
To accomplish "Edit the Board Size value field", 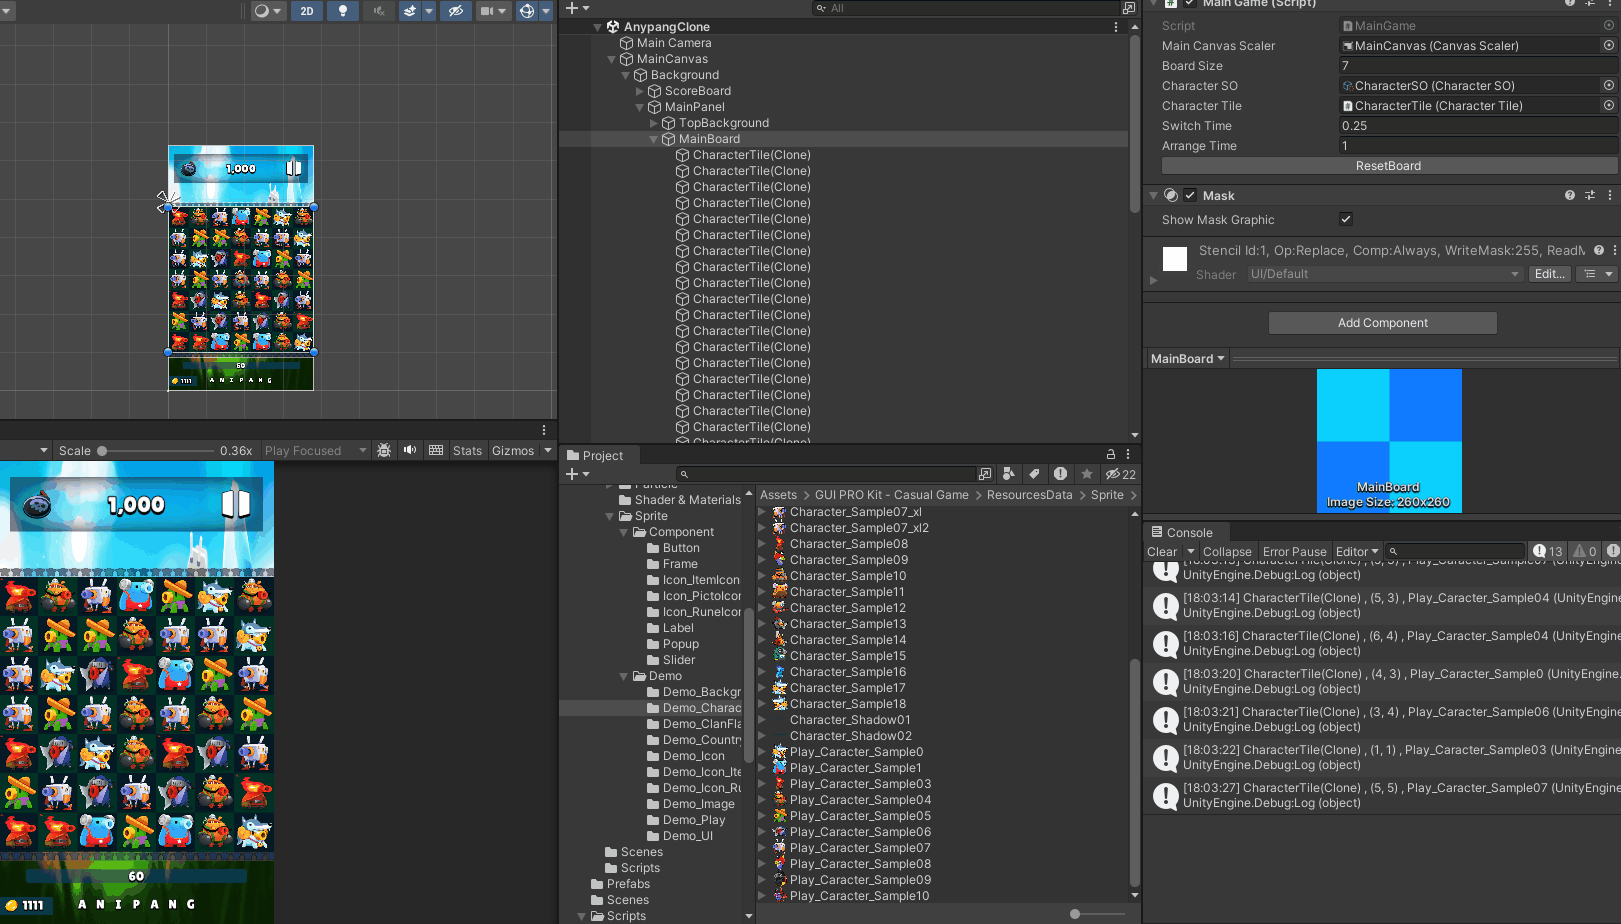I will (1477, 66).
